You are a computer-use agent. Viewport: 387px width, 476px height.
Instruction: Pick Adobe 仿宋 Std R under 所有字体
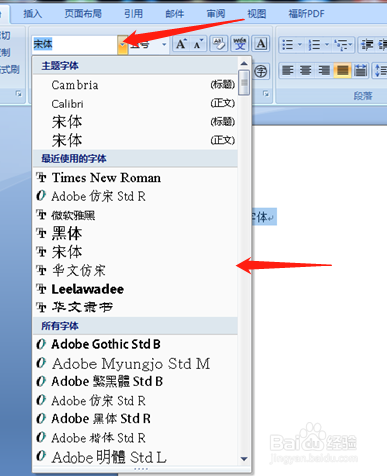point(135,400)
